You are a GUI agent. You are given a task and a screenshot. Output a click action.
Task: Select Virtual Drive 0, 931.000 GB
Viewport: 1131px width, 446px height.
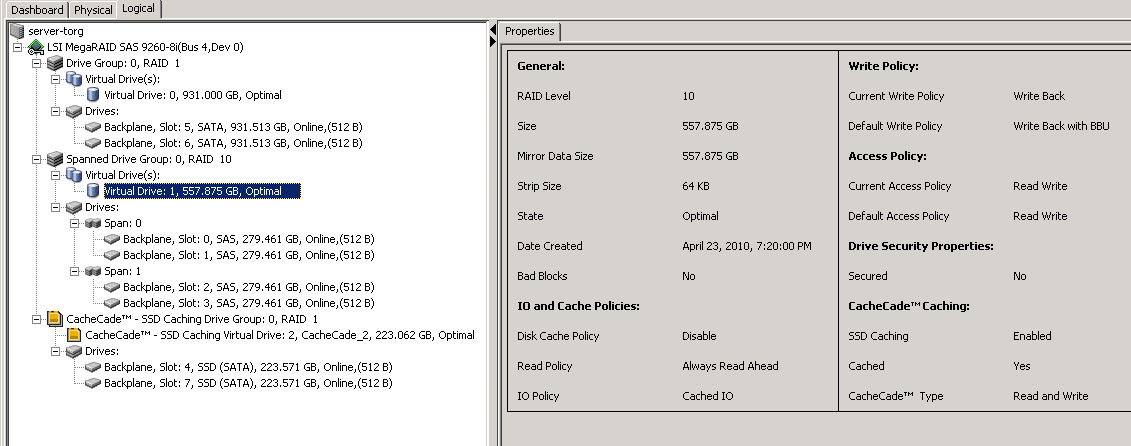(x=192, y=95)
